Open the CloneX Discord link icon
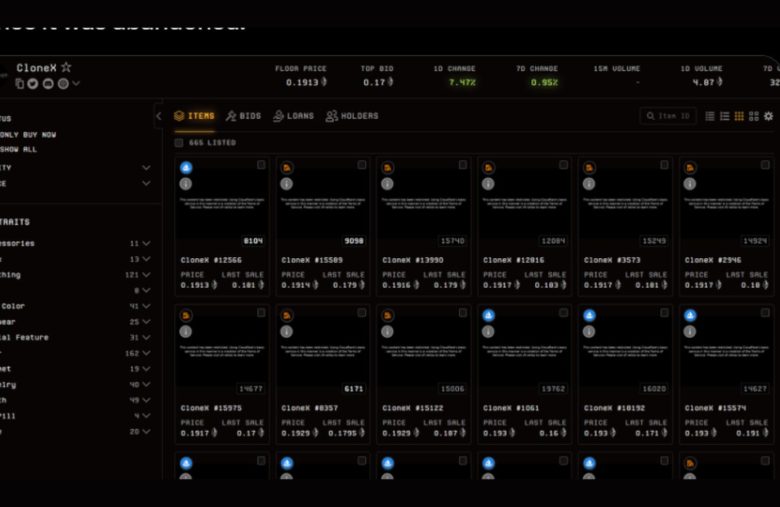The image size is (780, 507). (x=48, y=84)
